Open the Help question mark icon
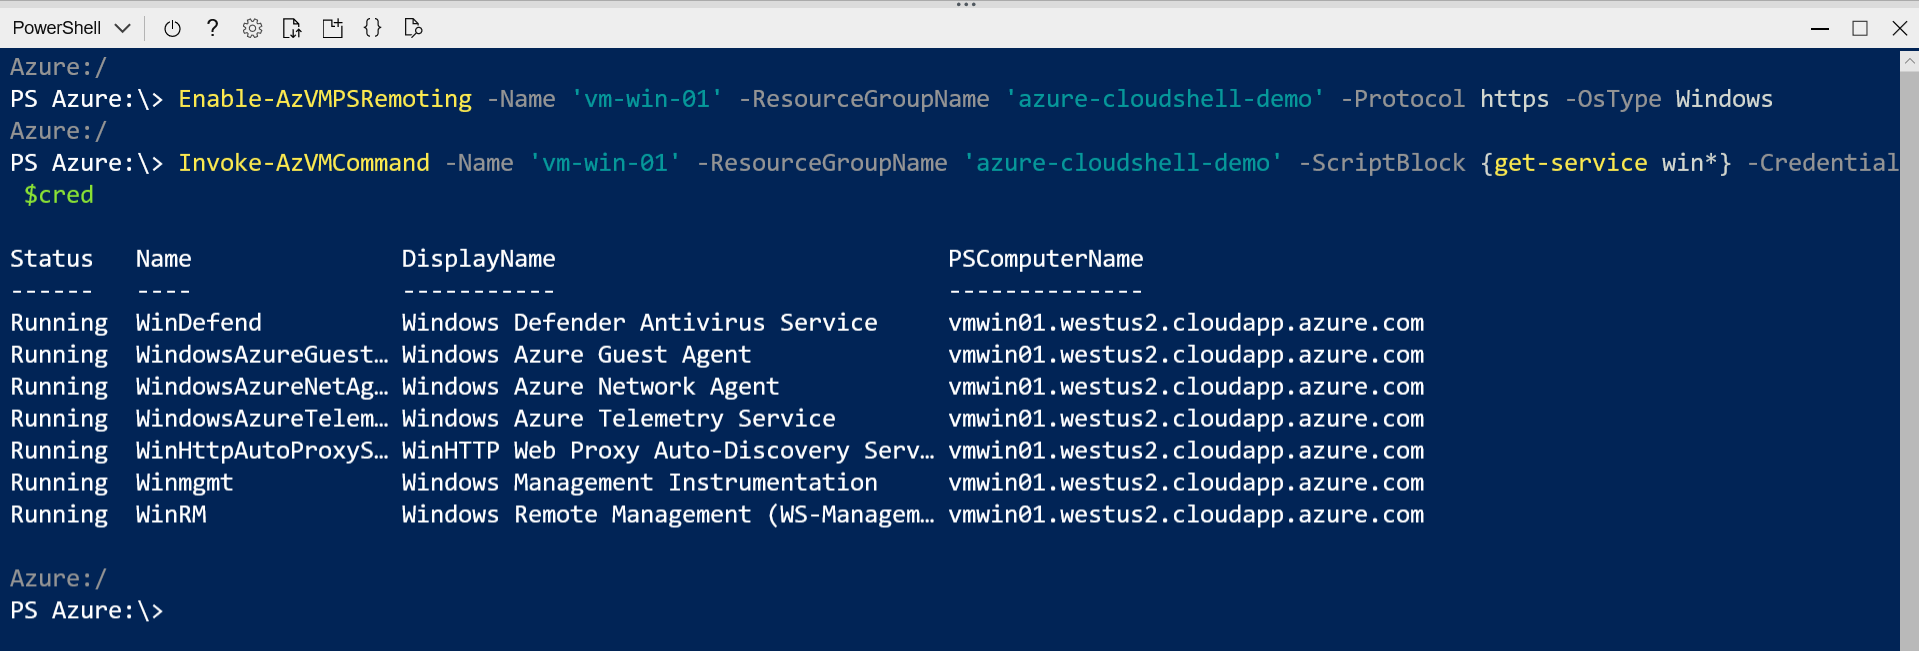The image size is (1919, 651). tap(212, 28)
